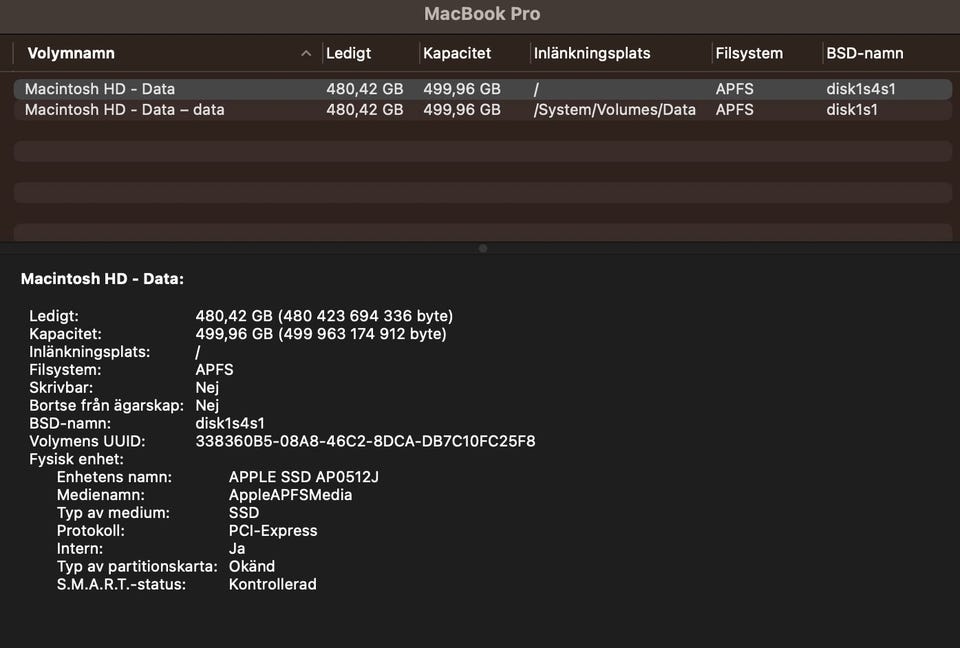Screen dimensions: 960x648
Task: Click the APPLE SSD AP0512J device name
Action: [303, 477]
